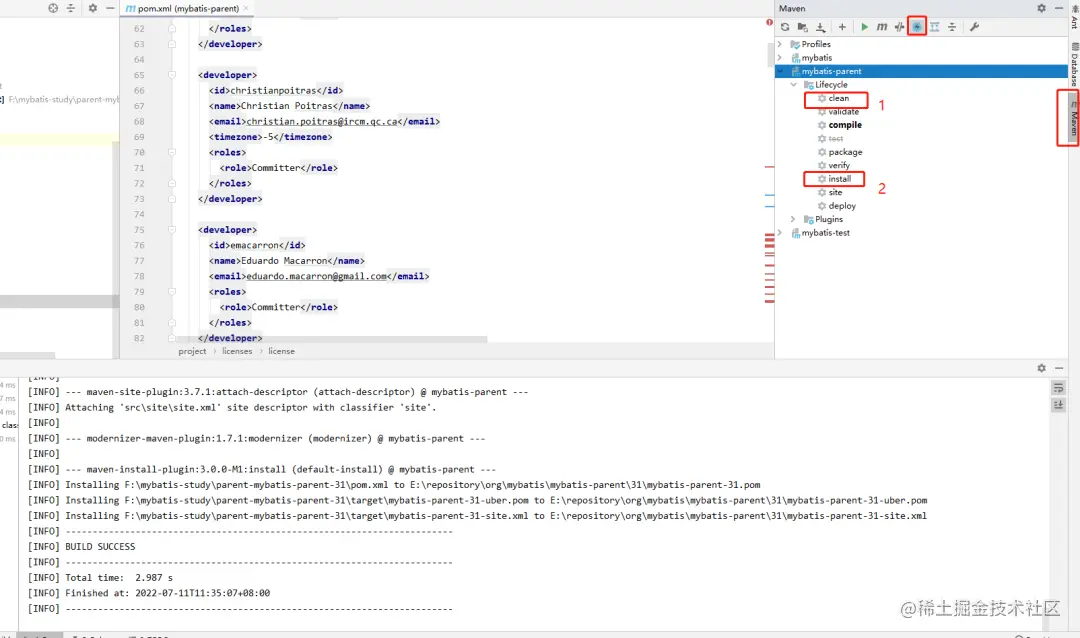
Task: Click the eduardo.macarron@gmail.com email text
Action: coord(317,276)
